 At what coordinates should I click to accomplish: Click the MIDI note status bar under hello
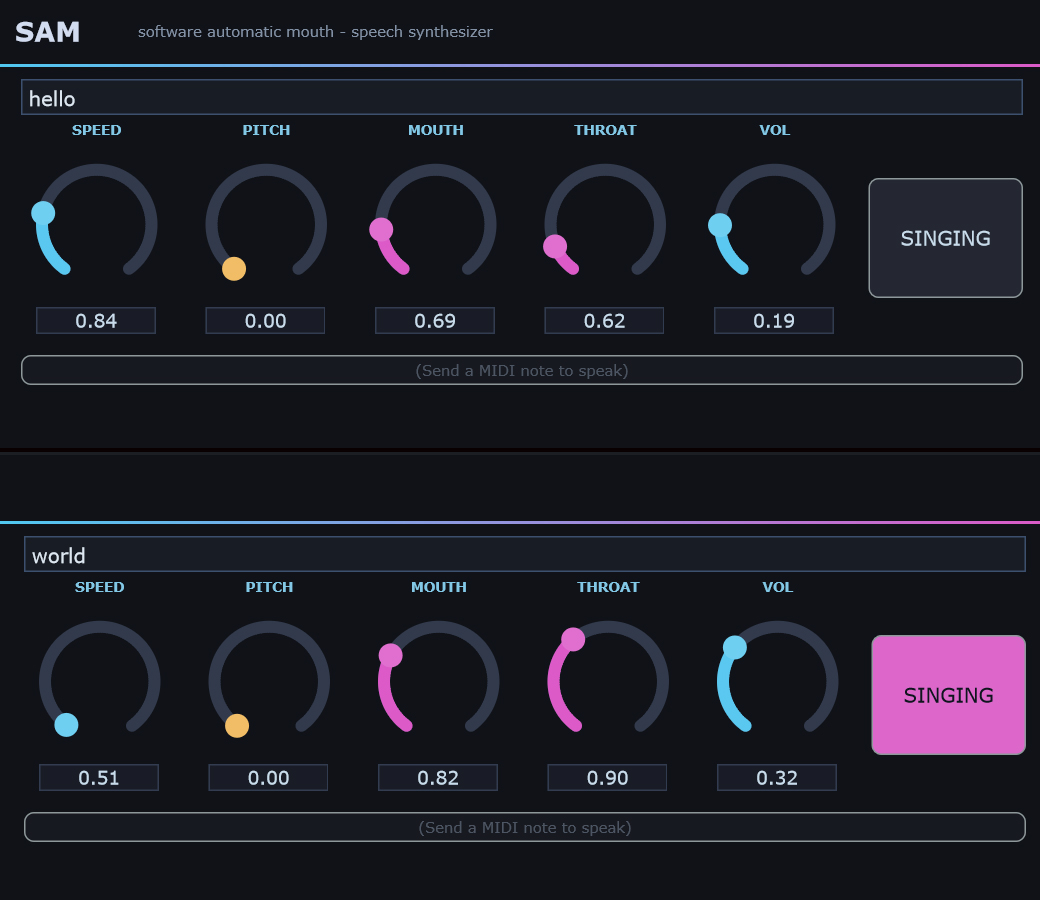(x=521, y=370)
